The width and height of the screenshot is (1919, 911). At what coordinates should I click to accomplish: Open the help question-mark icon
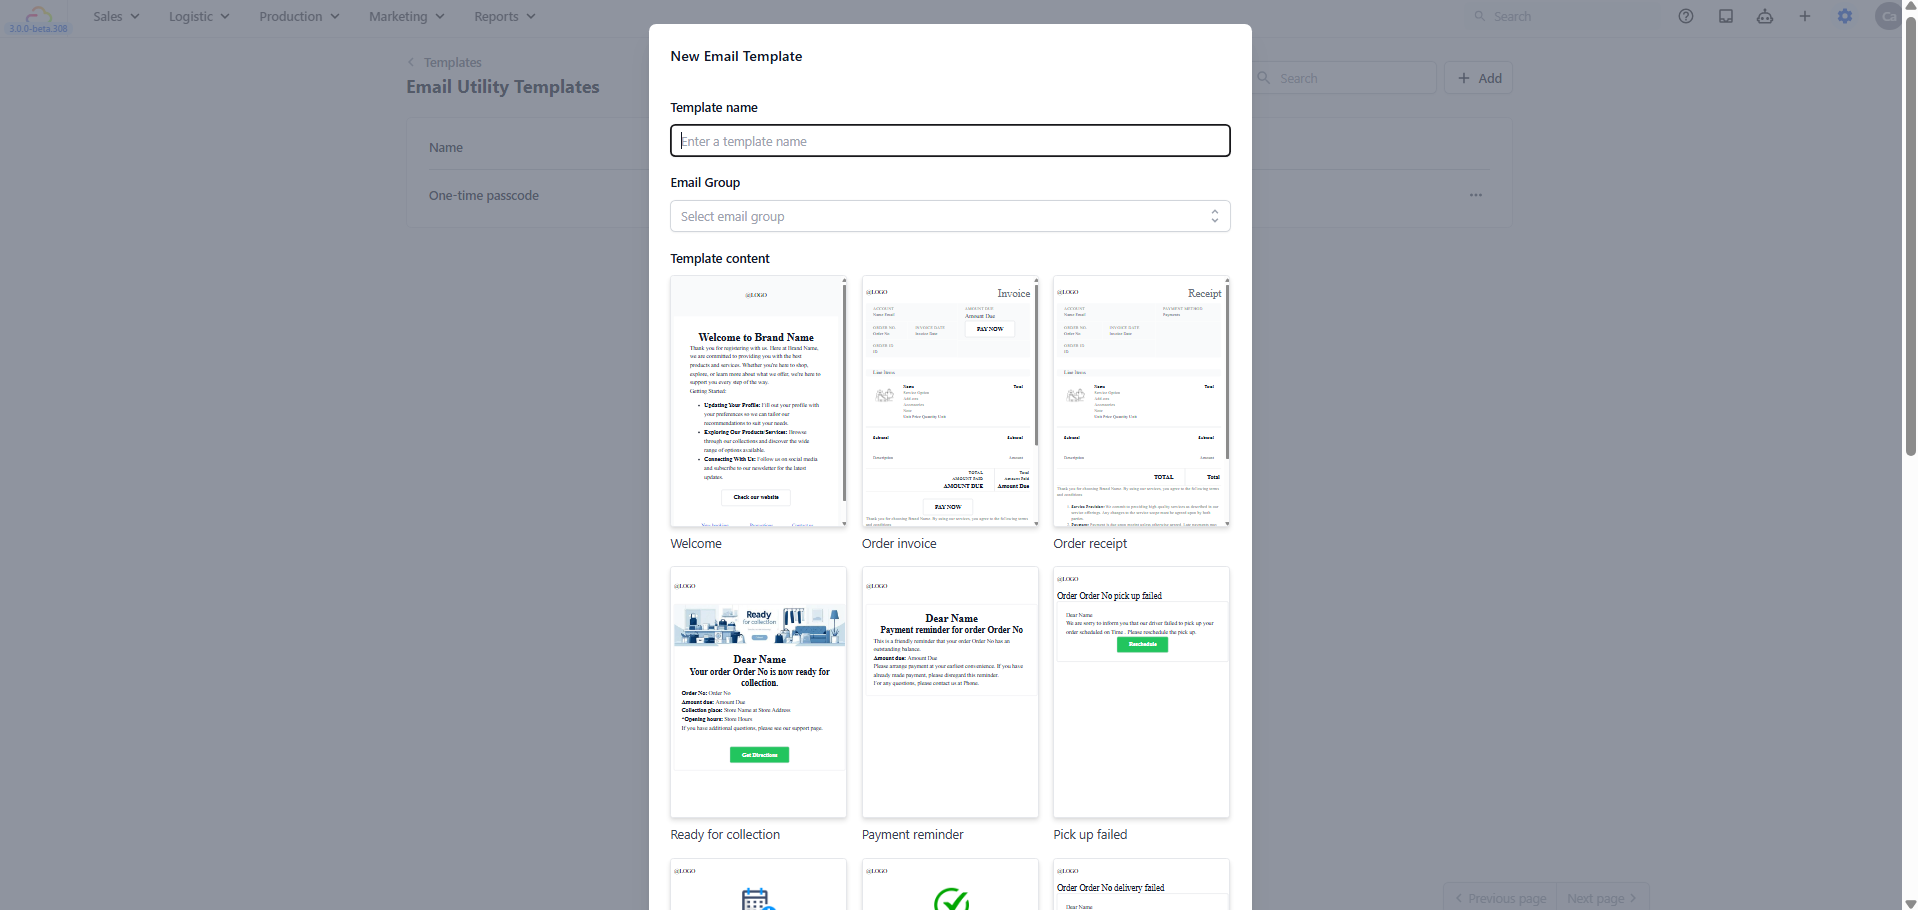click(1686, 16)
